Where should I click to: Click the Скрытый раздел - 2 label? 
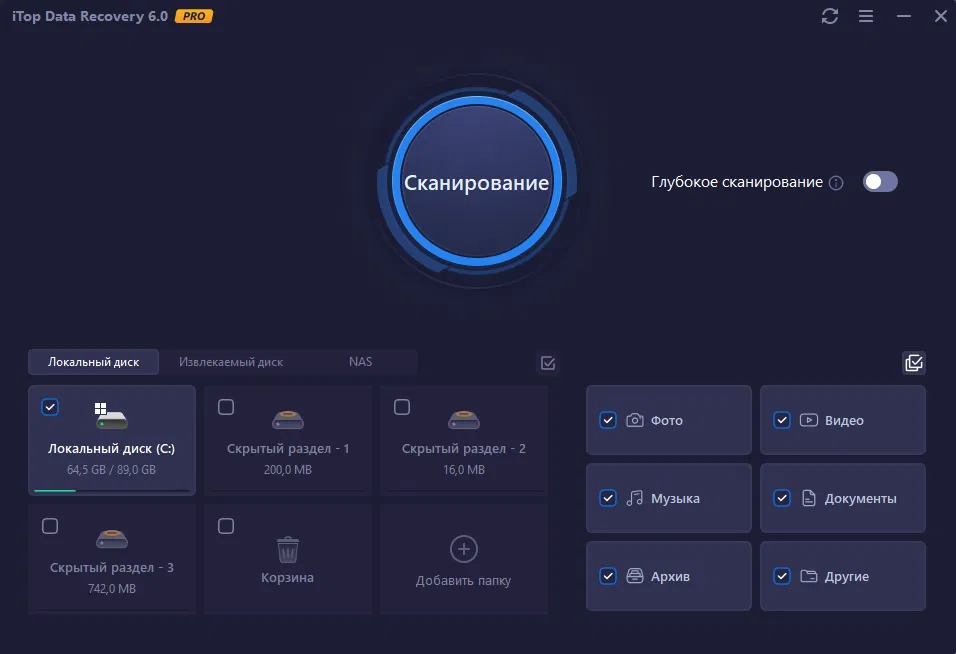coord(463,449)
